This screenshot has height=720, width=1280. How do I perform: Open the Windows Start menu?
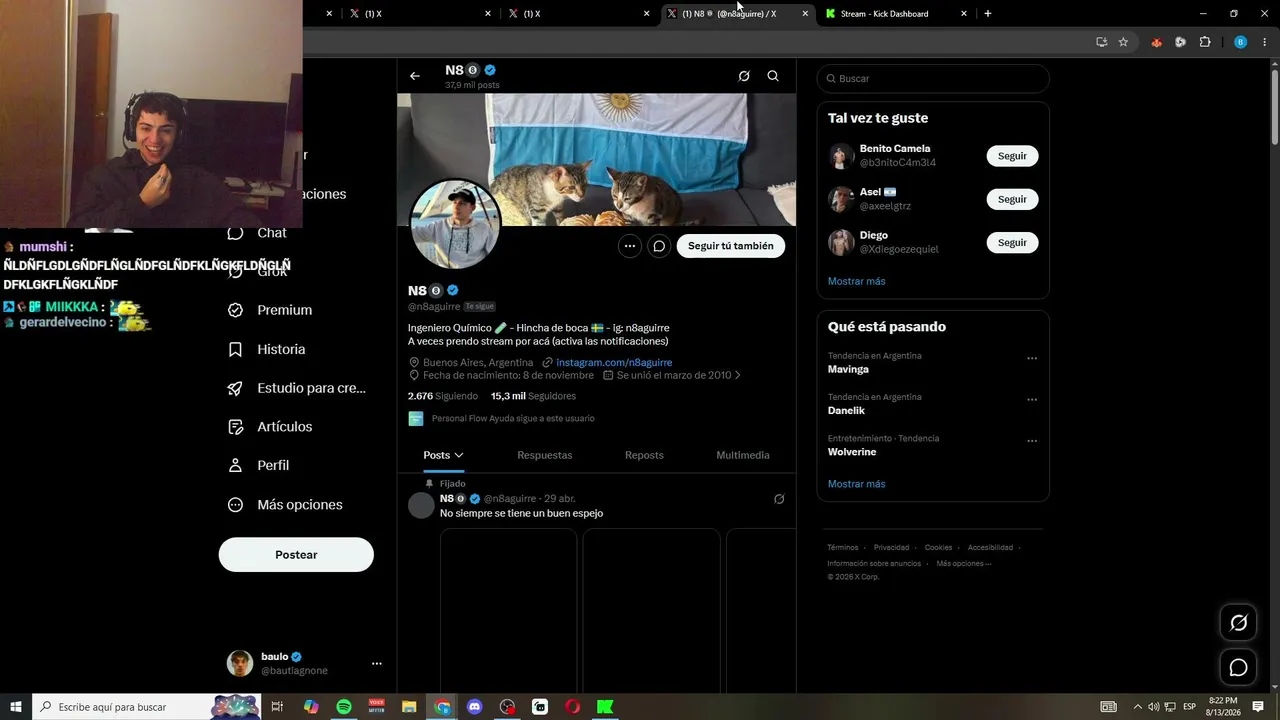pos(16,707)
